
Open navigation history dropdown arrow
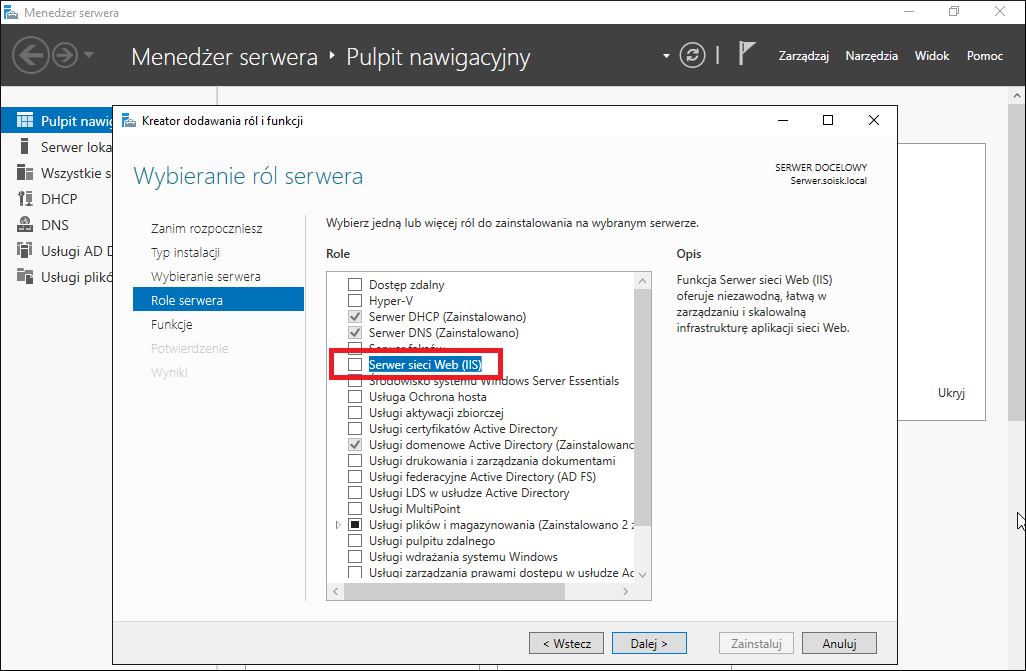[x=89, y=55]
